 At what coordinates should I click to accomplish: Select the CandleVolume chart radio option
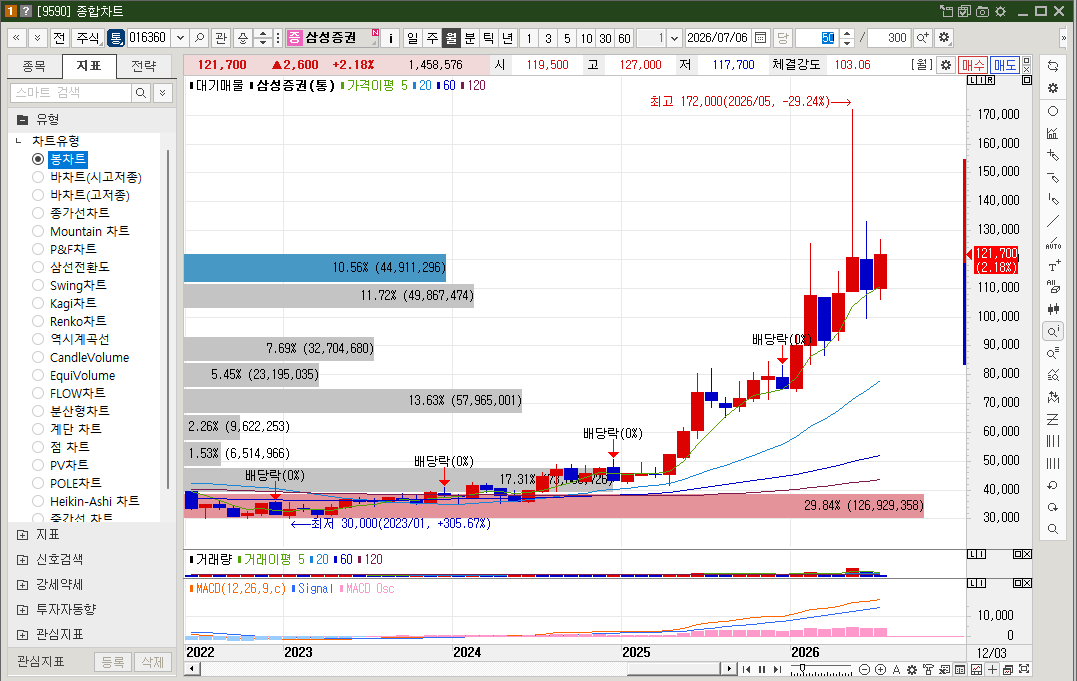tap(38, 357)
